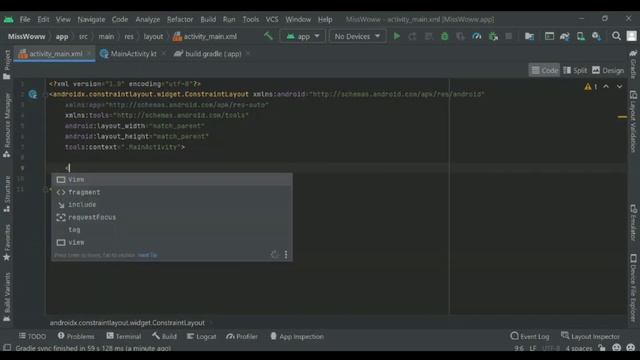
Task: Open the Terminal tool window
Action: [x=124, y=336]
